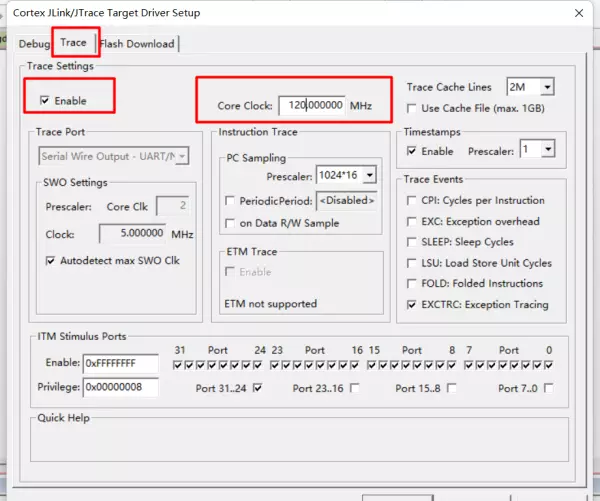This screenshot has height=501, width=600.
Task: Click the dialog title 'Cortex JLink/JTrace Target Driver Setup'
Action: (x=106, y=13)
